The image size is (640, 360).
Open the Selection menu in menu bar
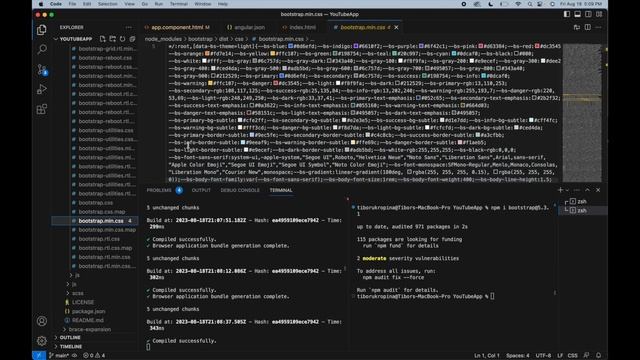coord(108,4)
